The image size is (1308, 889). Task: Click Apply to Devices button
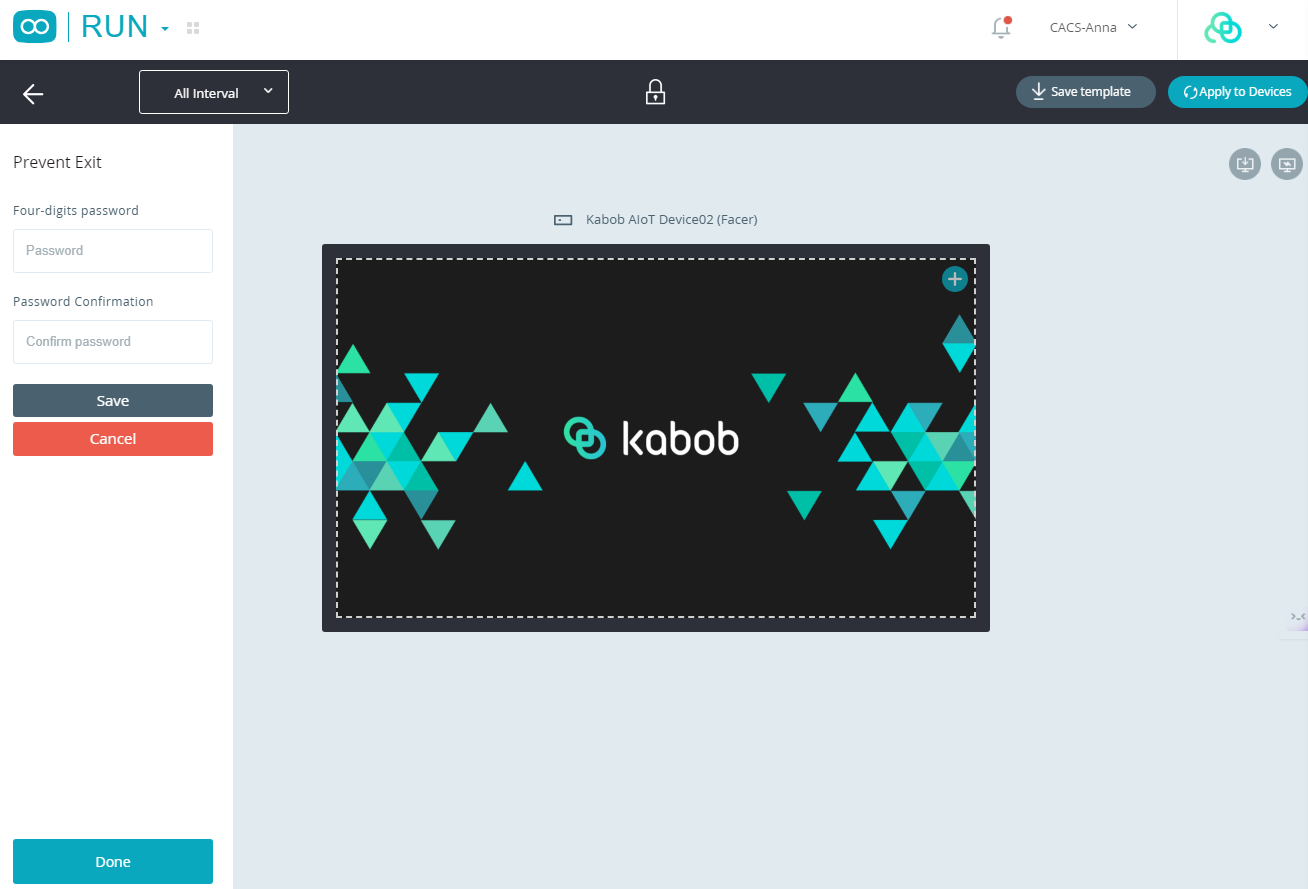pos(1238,92)
